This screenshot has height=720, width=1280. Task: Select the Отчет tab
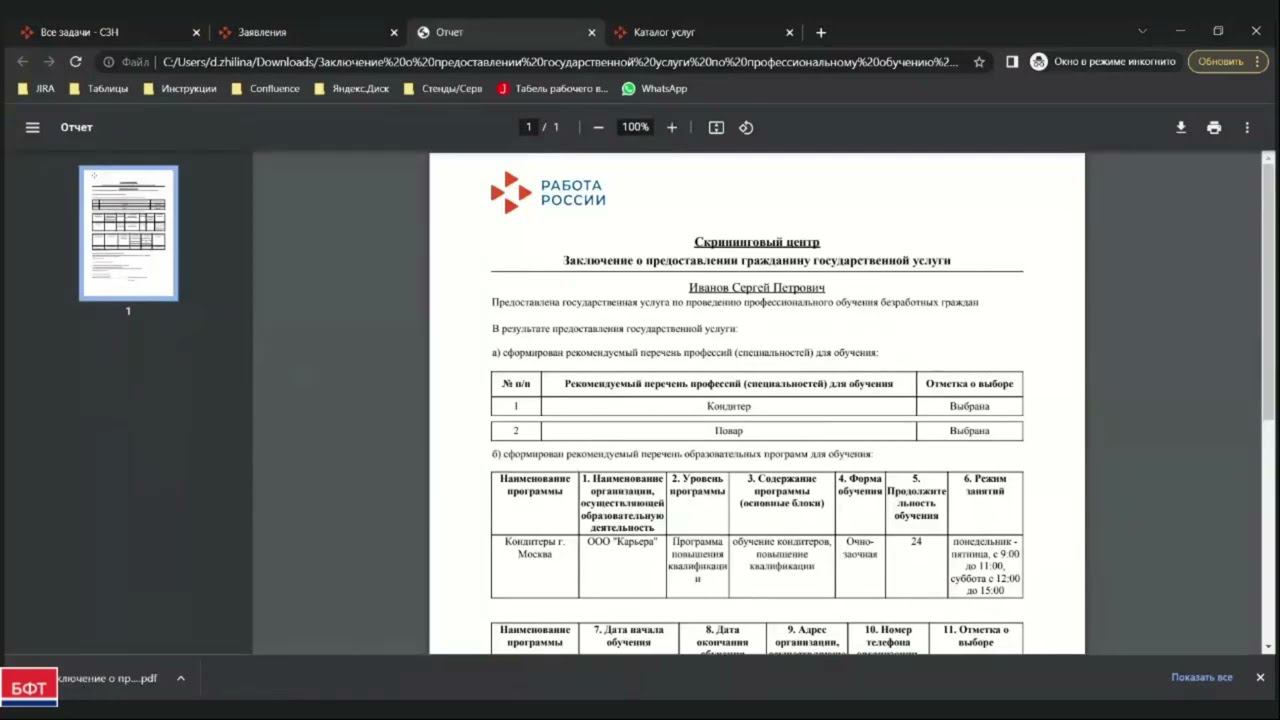pos(506,32)
